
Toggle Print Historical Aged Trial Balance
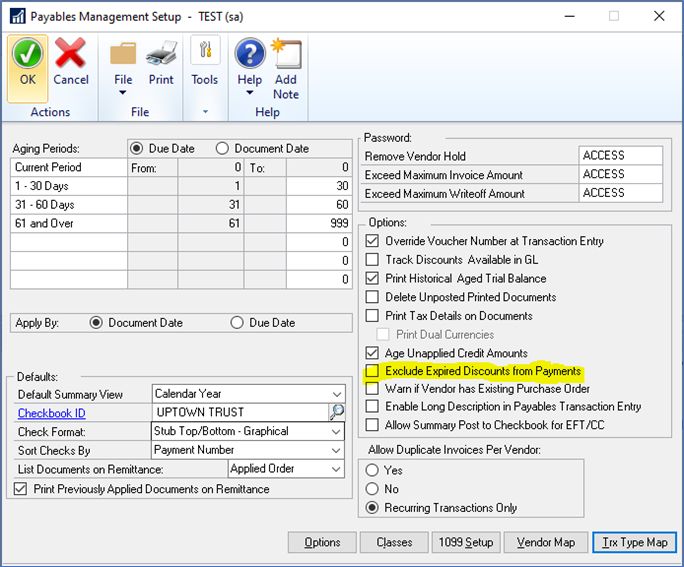click(x=372, y=278)
